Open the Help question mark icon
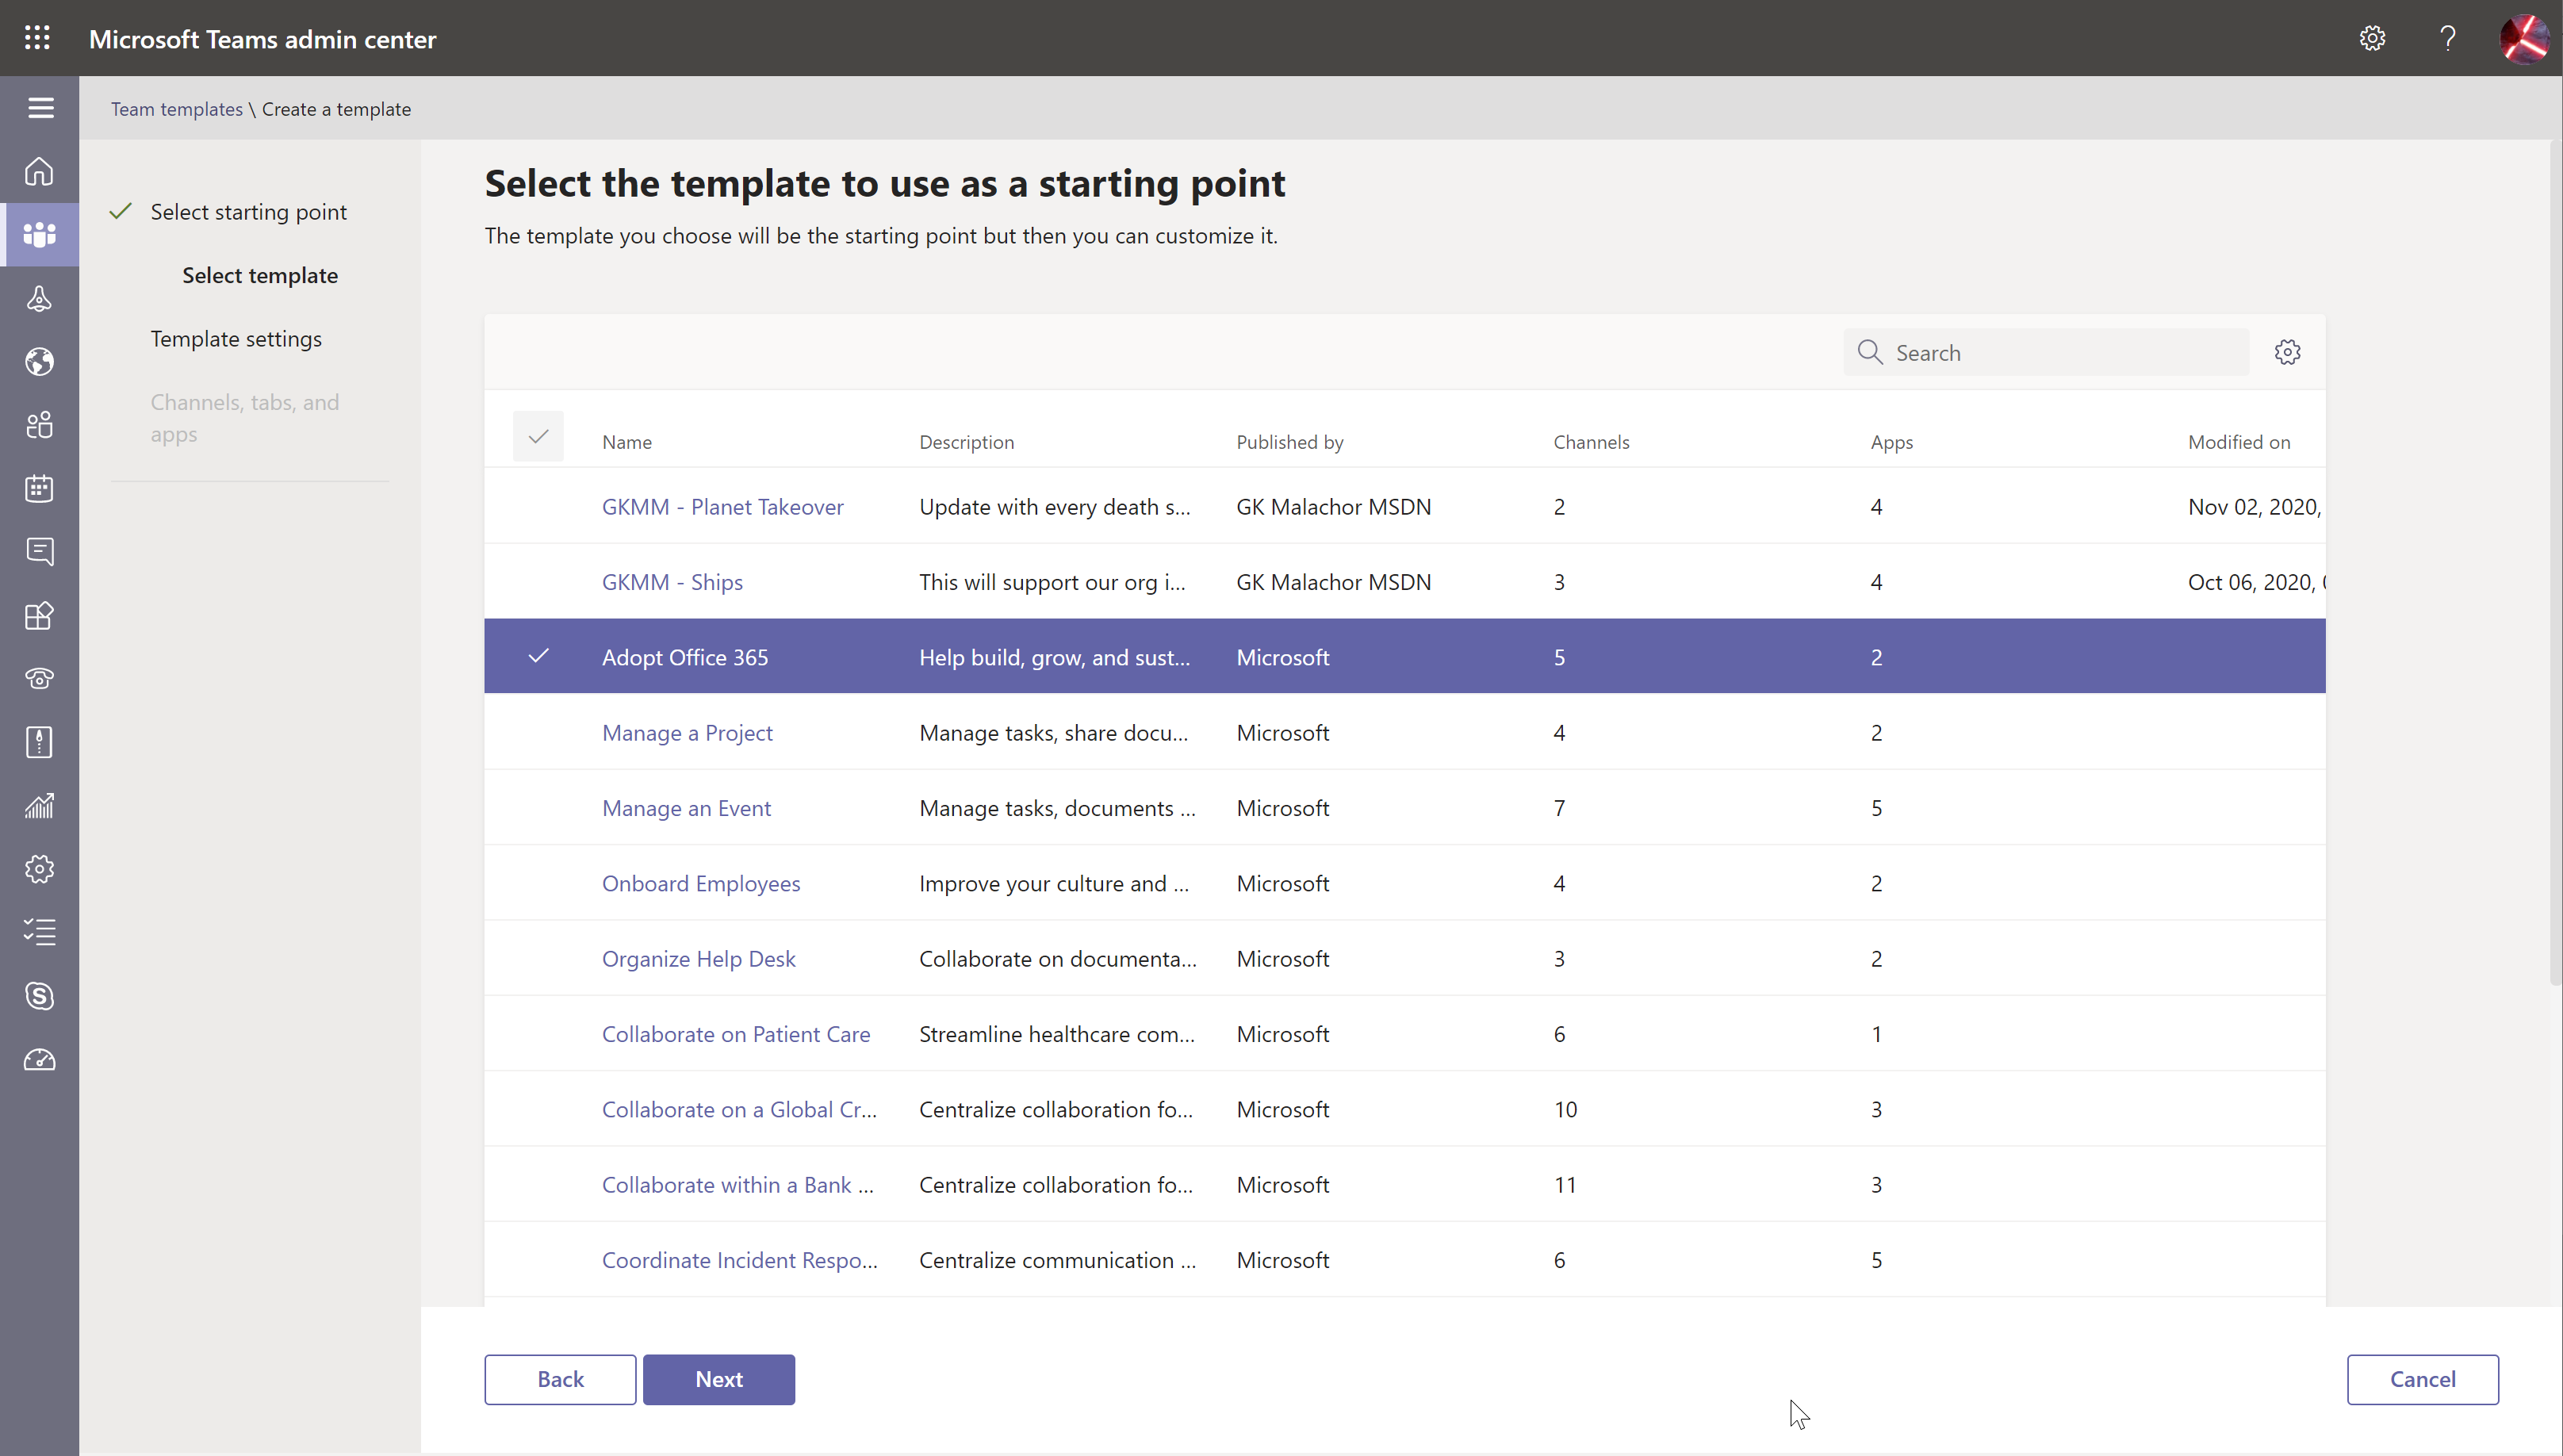Viewport: 2563px width, 1456px height. pyautogui.click(x=2447, y=38)
